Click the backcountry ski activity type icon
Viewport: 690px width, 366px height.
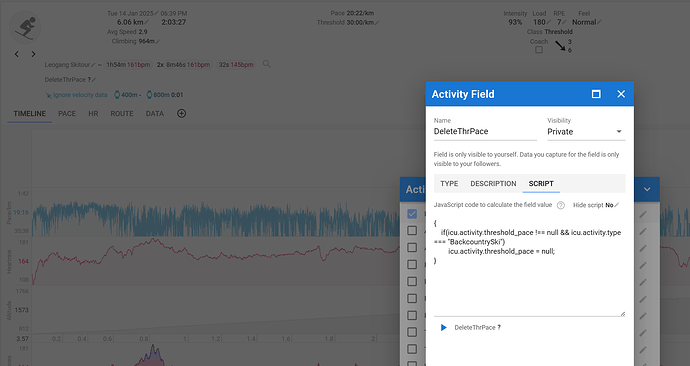[x=25, y=27]
